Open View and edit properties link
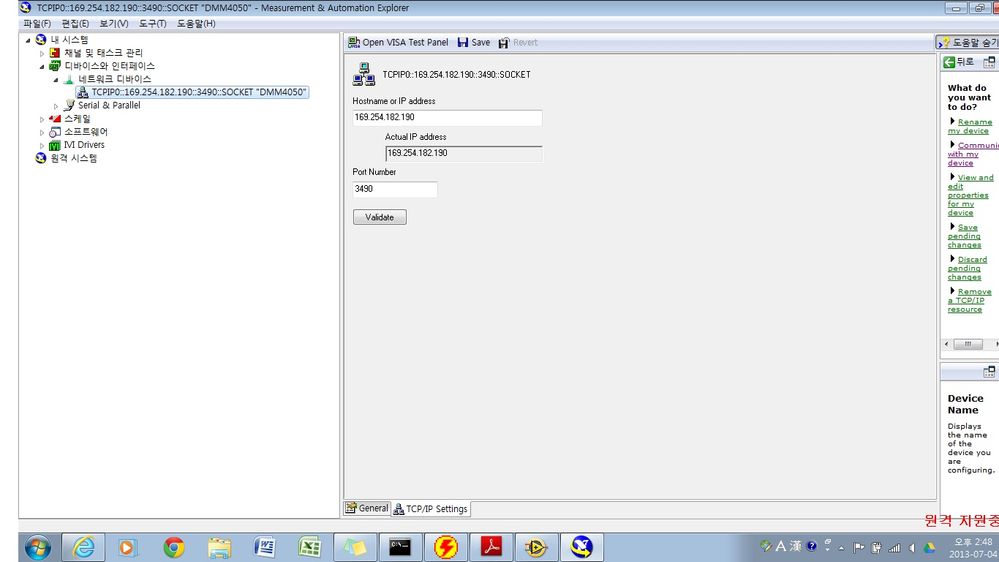Screen dimensions: 999x562 (x=970, y=195)
